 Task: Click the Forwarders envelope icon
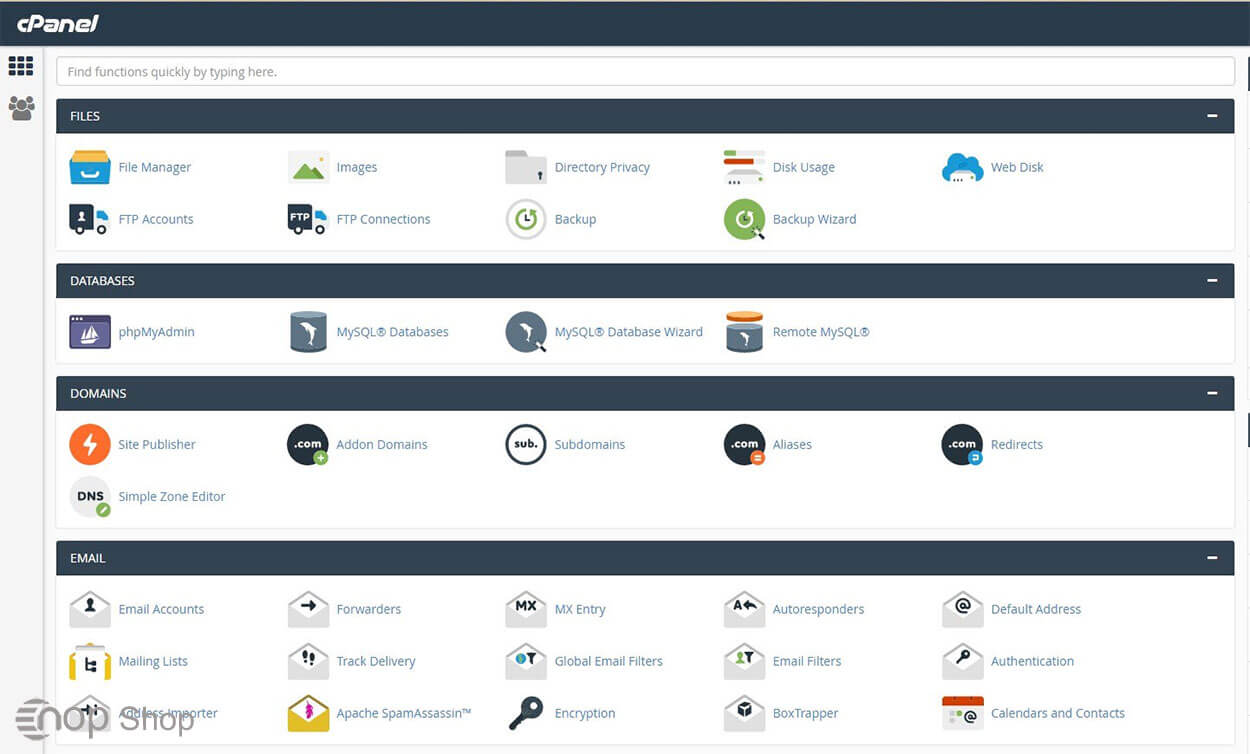coord(308,608)
